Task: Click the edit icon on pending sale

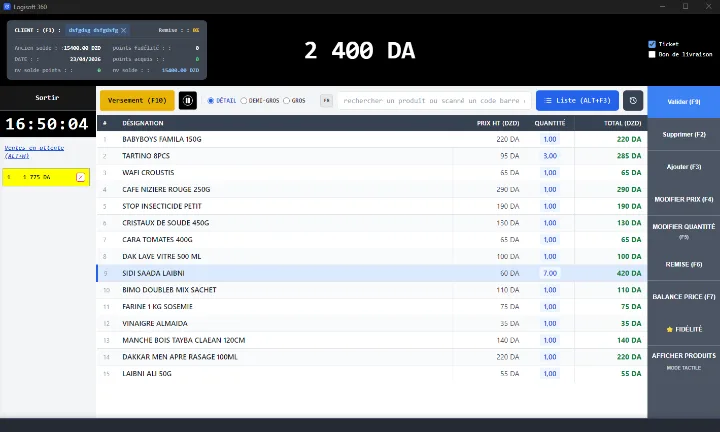Action: [80, 177]
